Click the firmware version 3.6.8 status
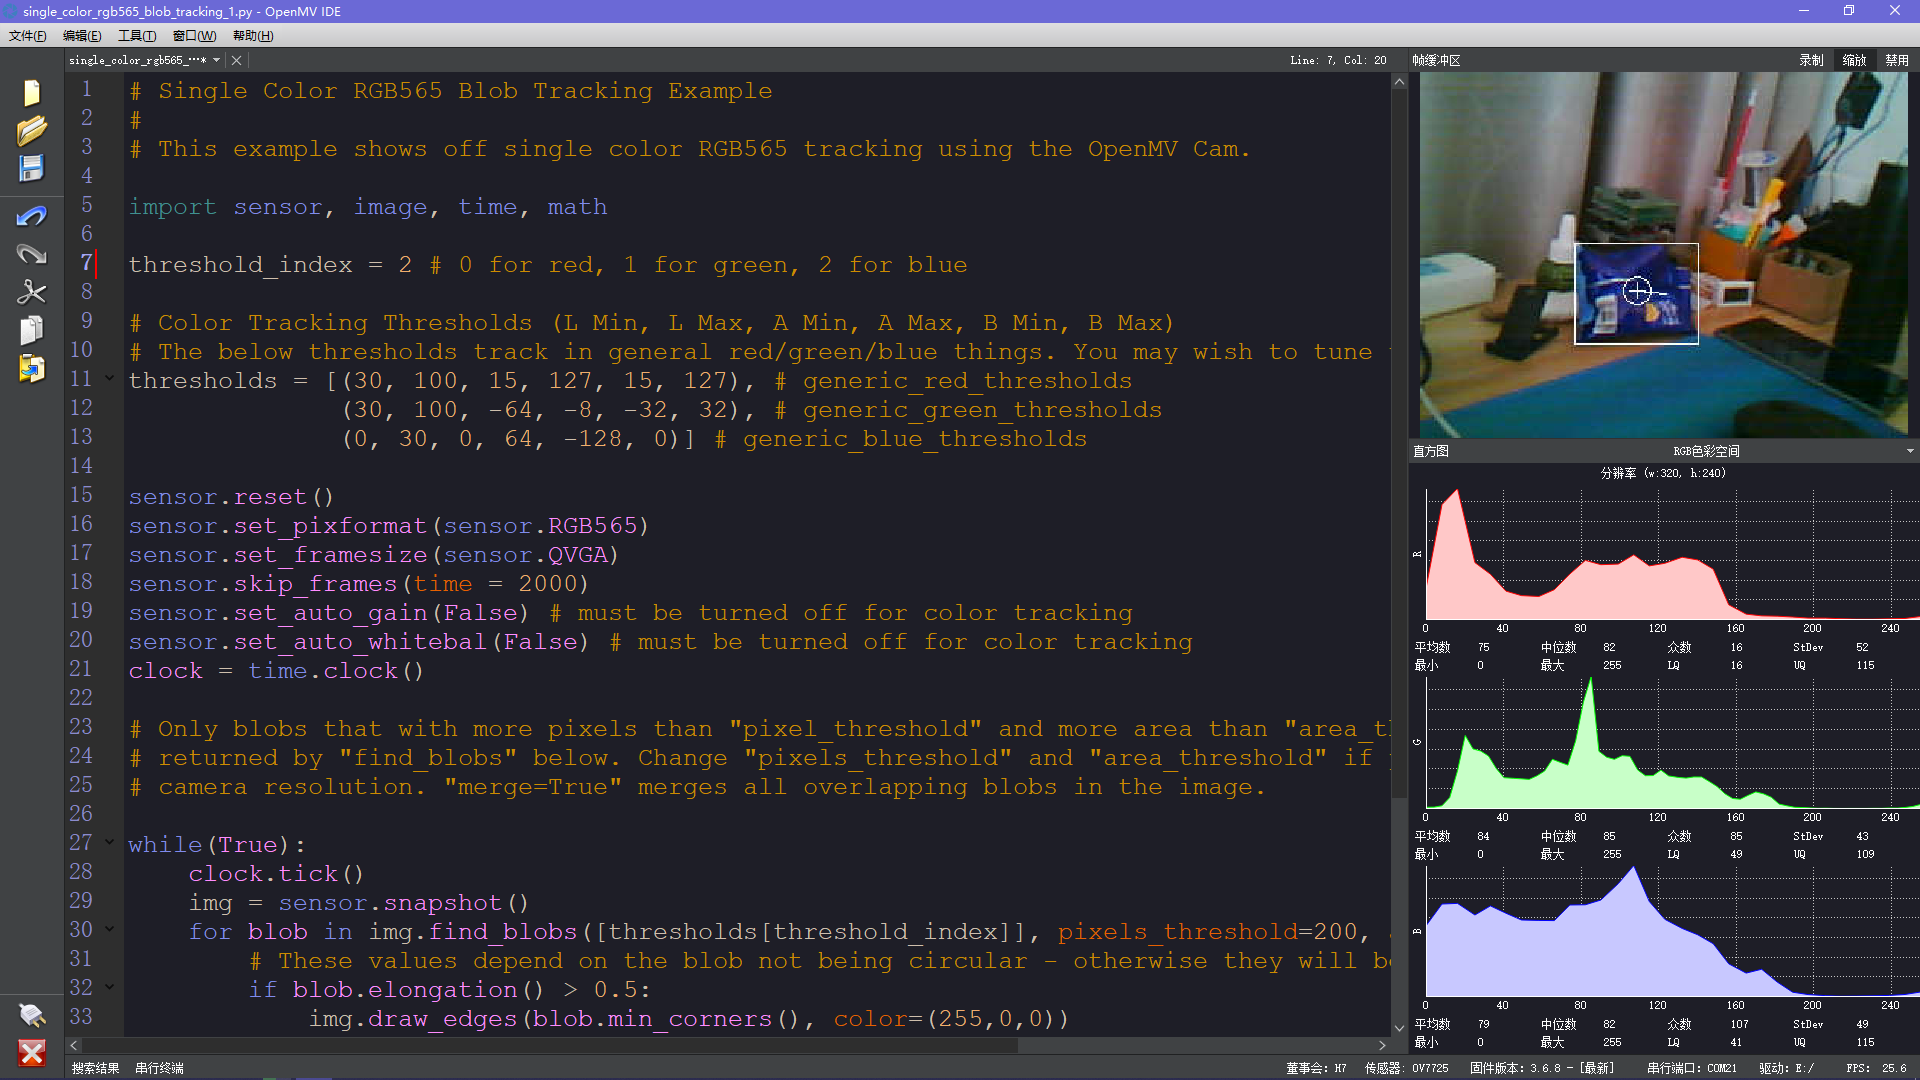 pyautogui.click(x=1541, y=1069)
